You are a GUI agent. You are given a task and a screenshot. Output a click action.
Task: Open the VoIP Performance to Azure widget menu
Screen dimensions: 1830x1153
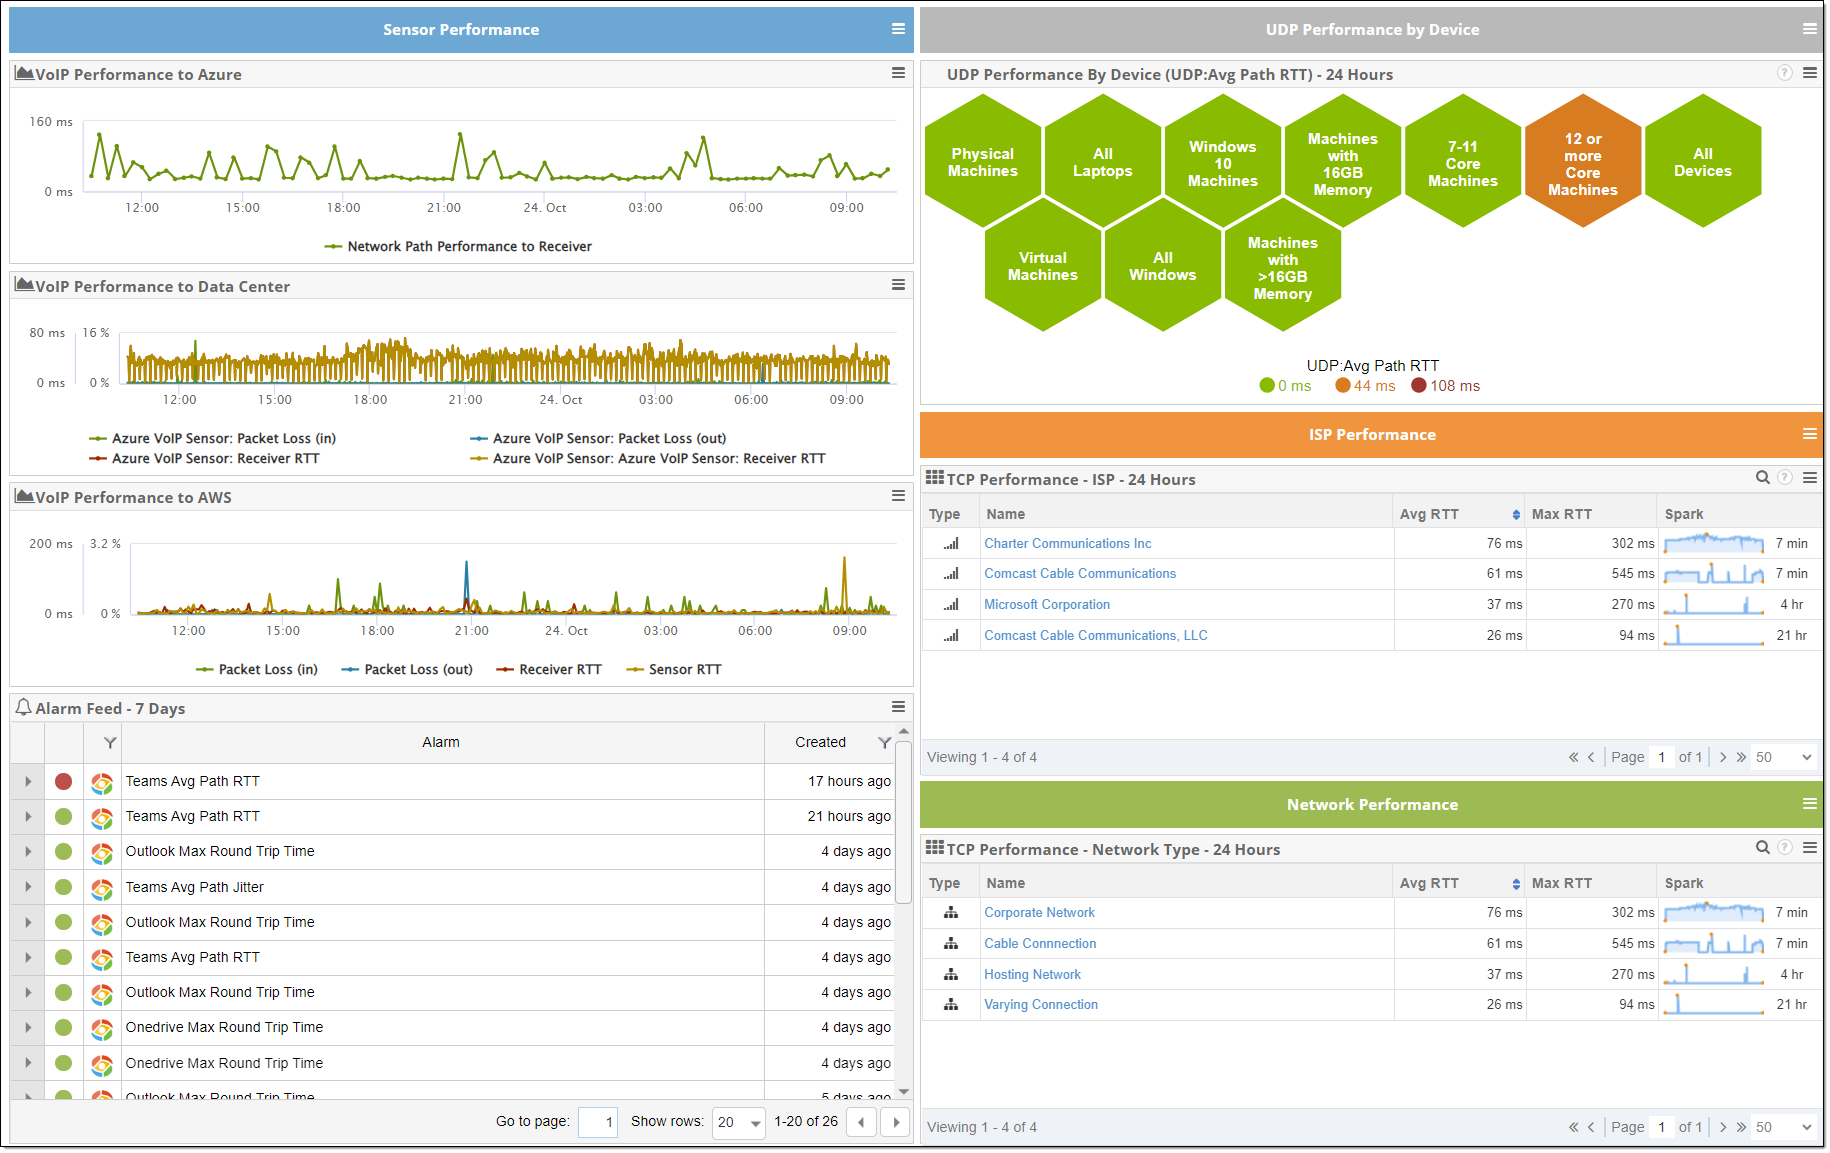click(x=898, y=73)
